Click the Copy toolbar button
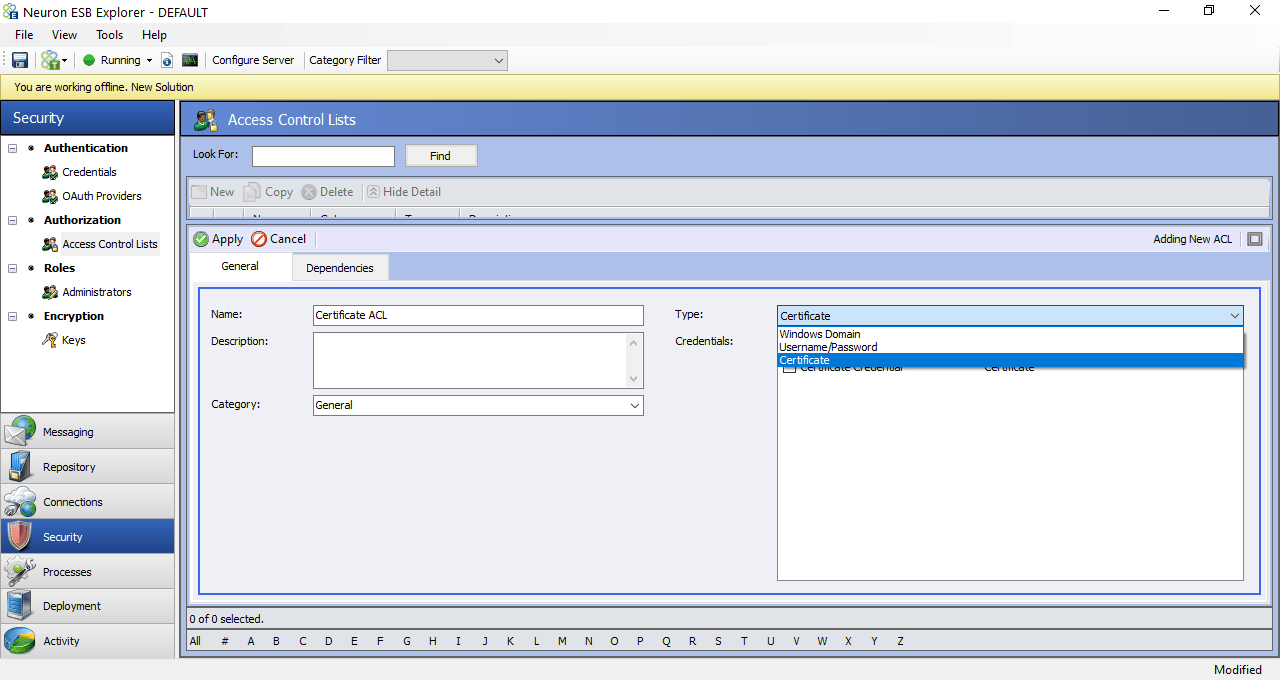The image size is (1280, 680). pos(268,192)
